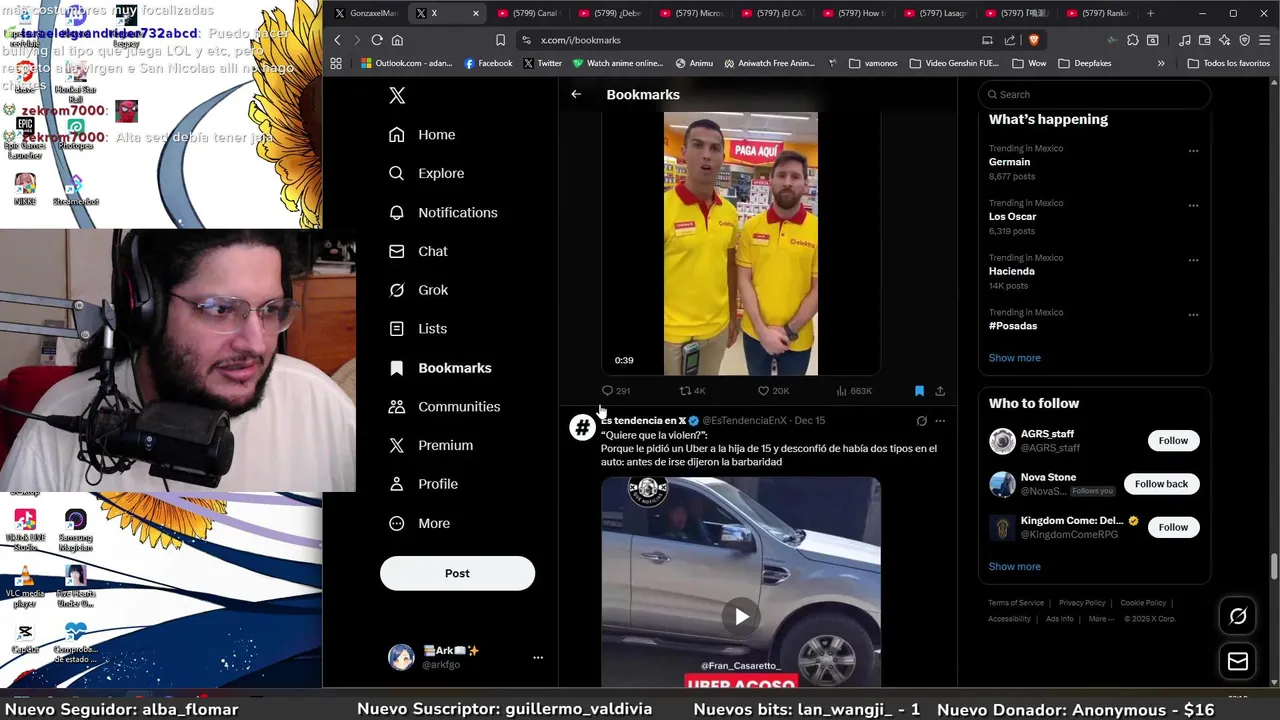Open the floating messages envelope button

click(x=1238, y=661)
